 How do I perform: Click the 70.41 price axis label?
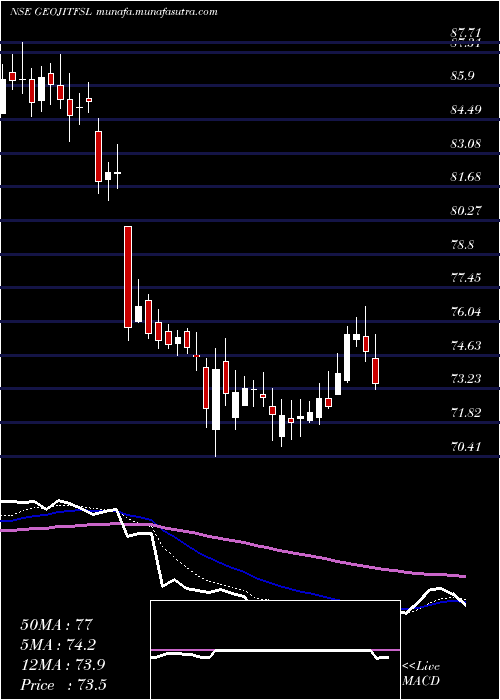click(x=466, y=446)
